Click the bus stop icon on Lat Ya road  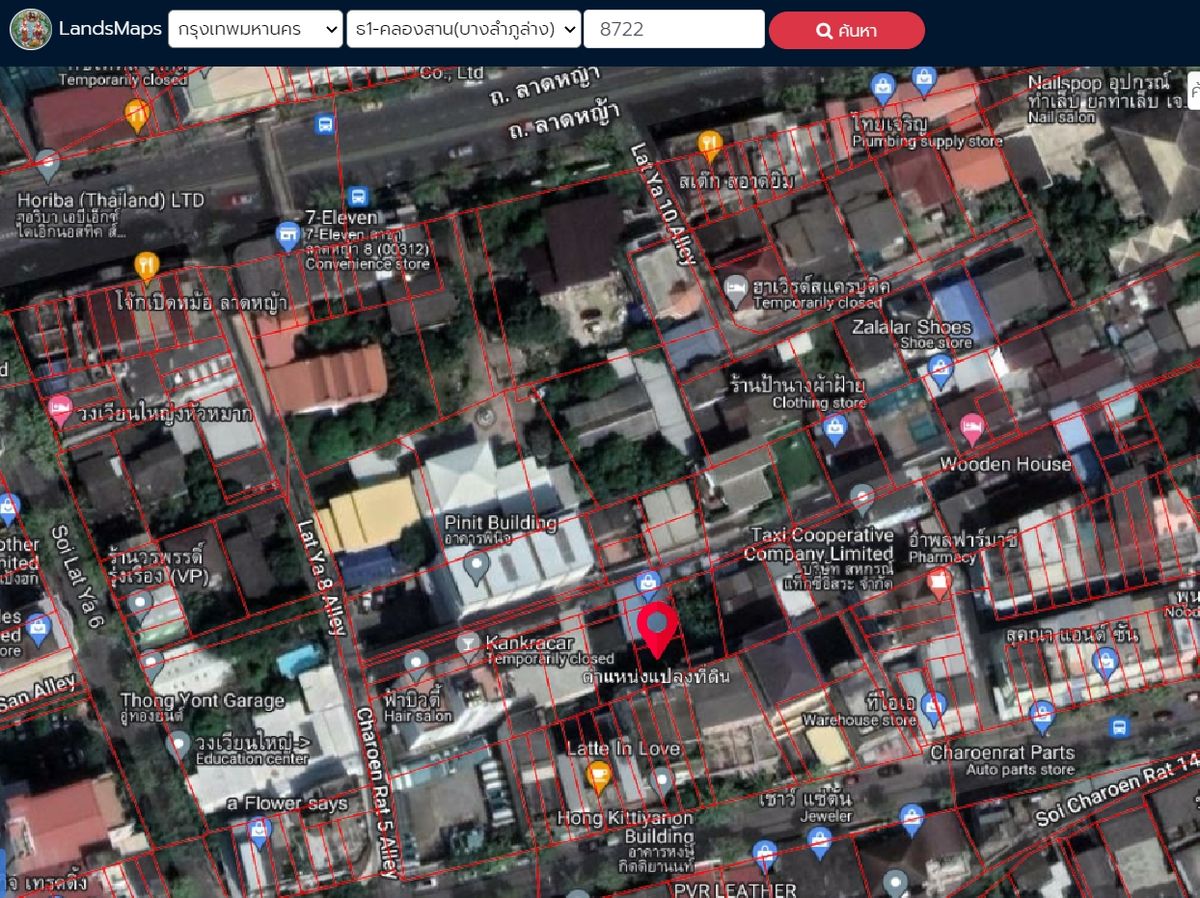point(324,124)
